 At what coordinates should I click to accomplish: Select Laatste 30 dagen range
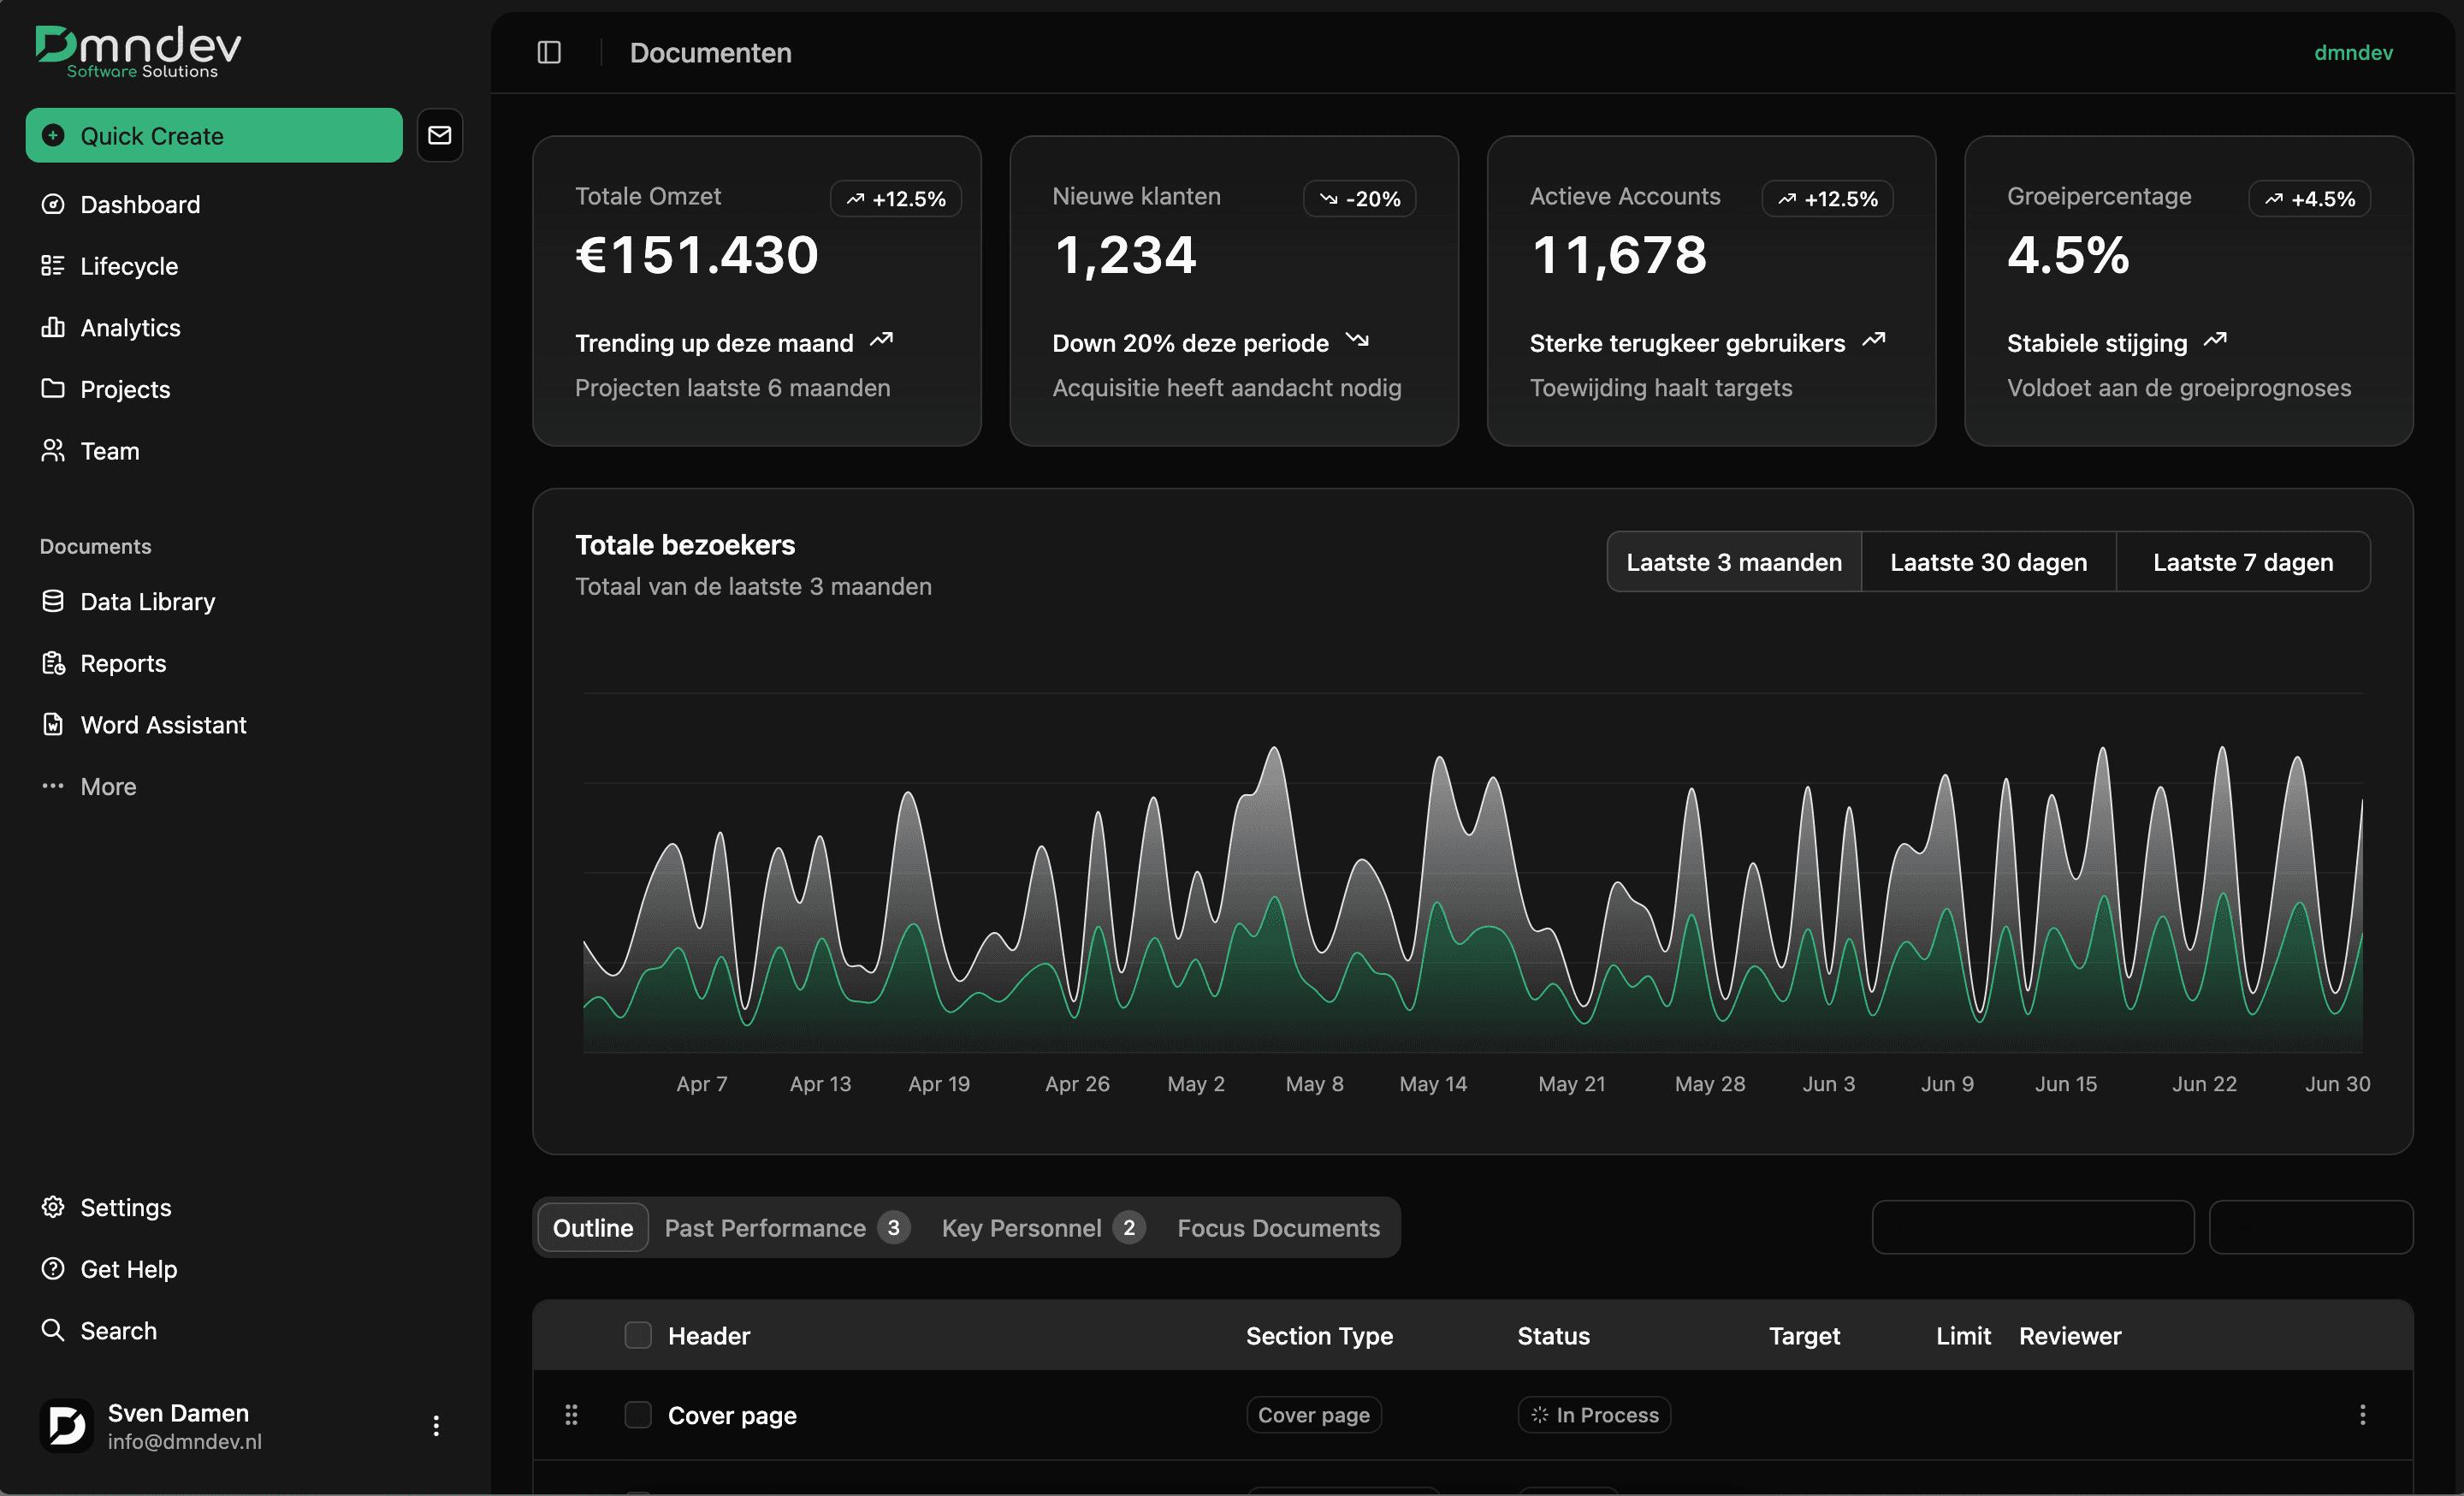click(x=1988, y=562)
